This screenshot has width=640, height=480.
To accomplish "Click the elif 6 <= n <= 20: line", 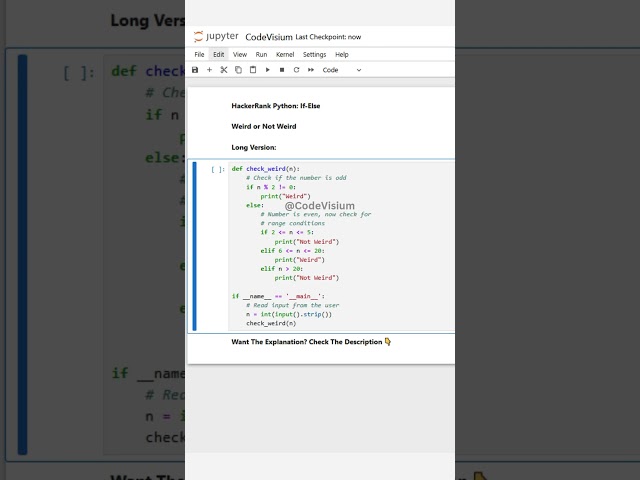I will 292,251.
